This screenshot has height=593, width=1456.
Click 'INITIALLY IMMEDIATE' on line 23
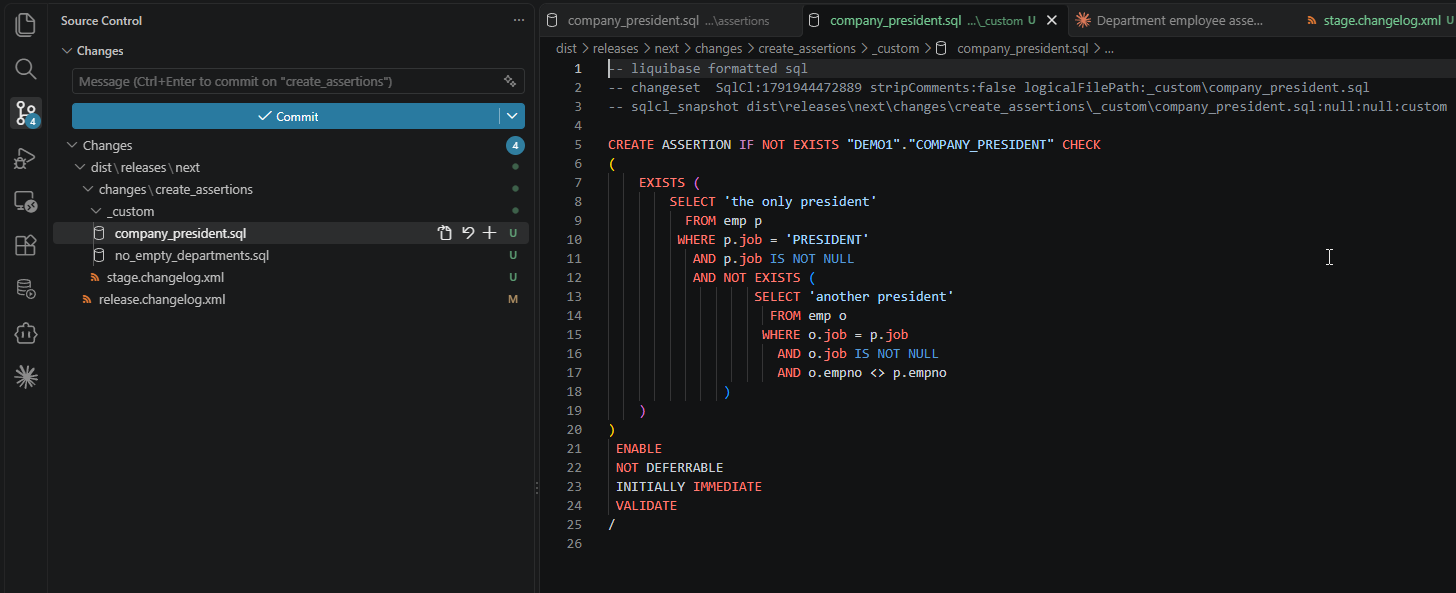[x=689, y=487]
